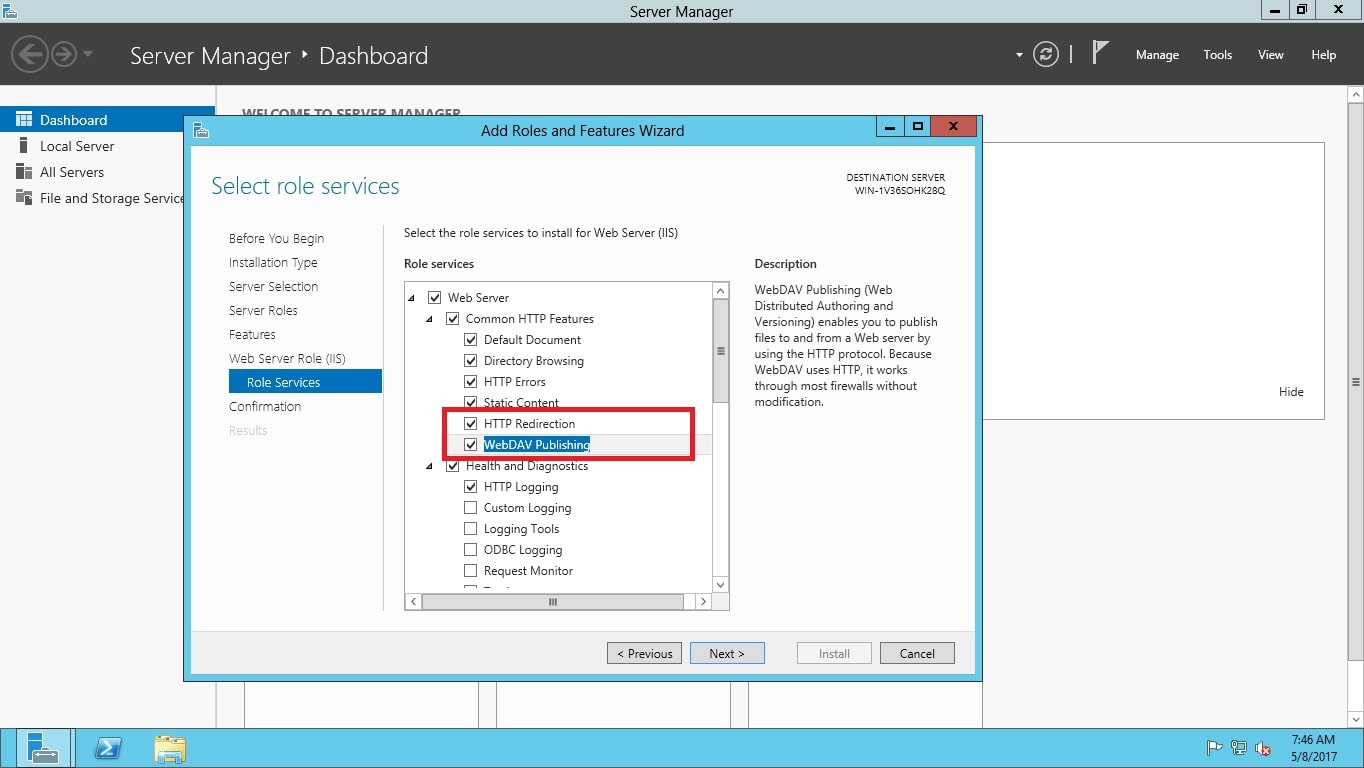Enable Custom Logging
Image resolution: width=1364 pixels, height=768 pixels.
pyautogui.click(x=470, y=508)
